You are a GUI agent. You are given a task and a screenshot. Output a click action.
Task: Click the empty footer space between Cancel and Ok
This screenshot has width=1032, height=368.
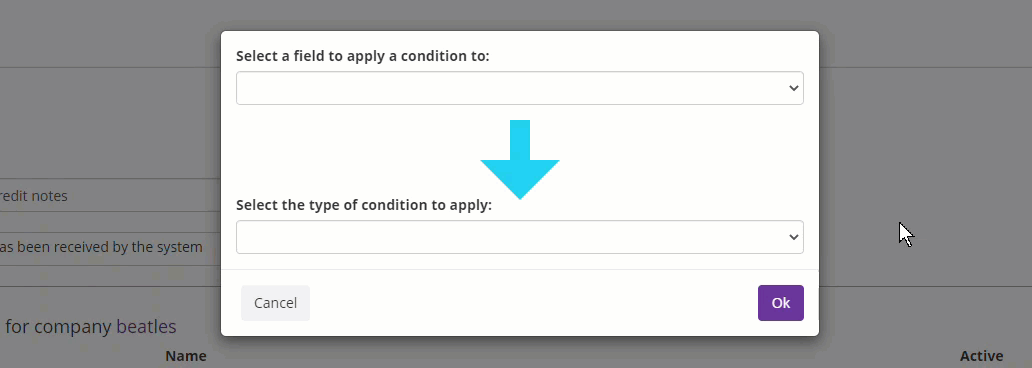click(x=533, y=303)
